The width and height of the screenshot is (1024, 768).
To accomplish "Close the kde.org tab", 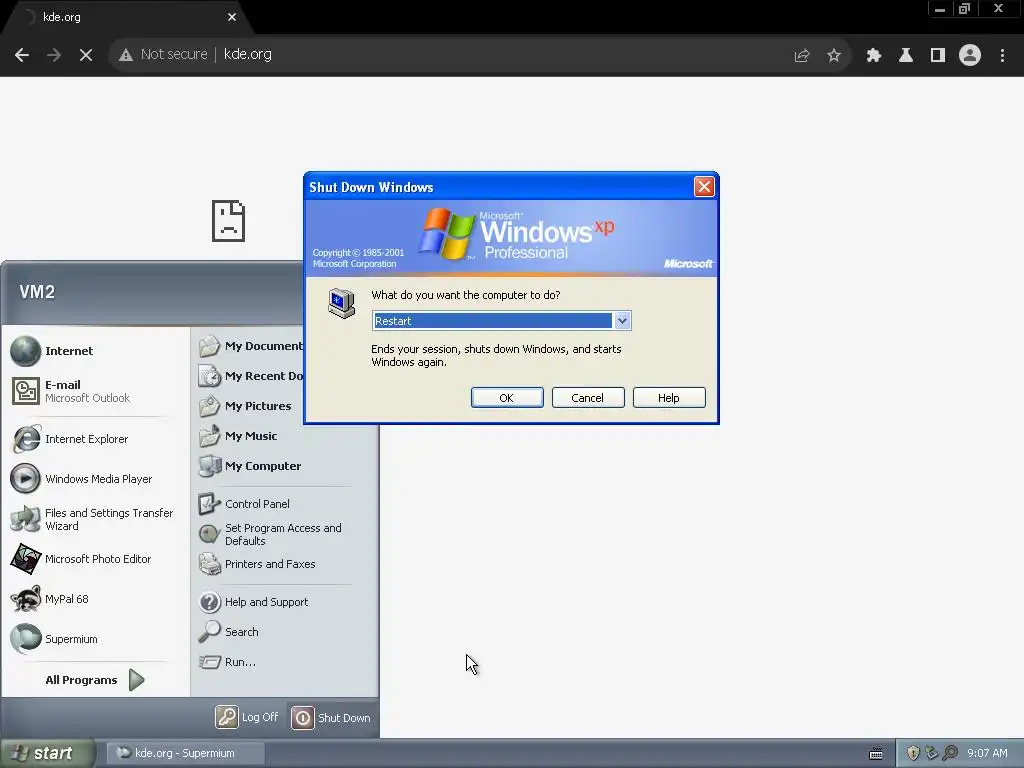I will [x=232, y=17].
